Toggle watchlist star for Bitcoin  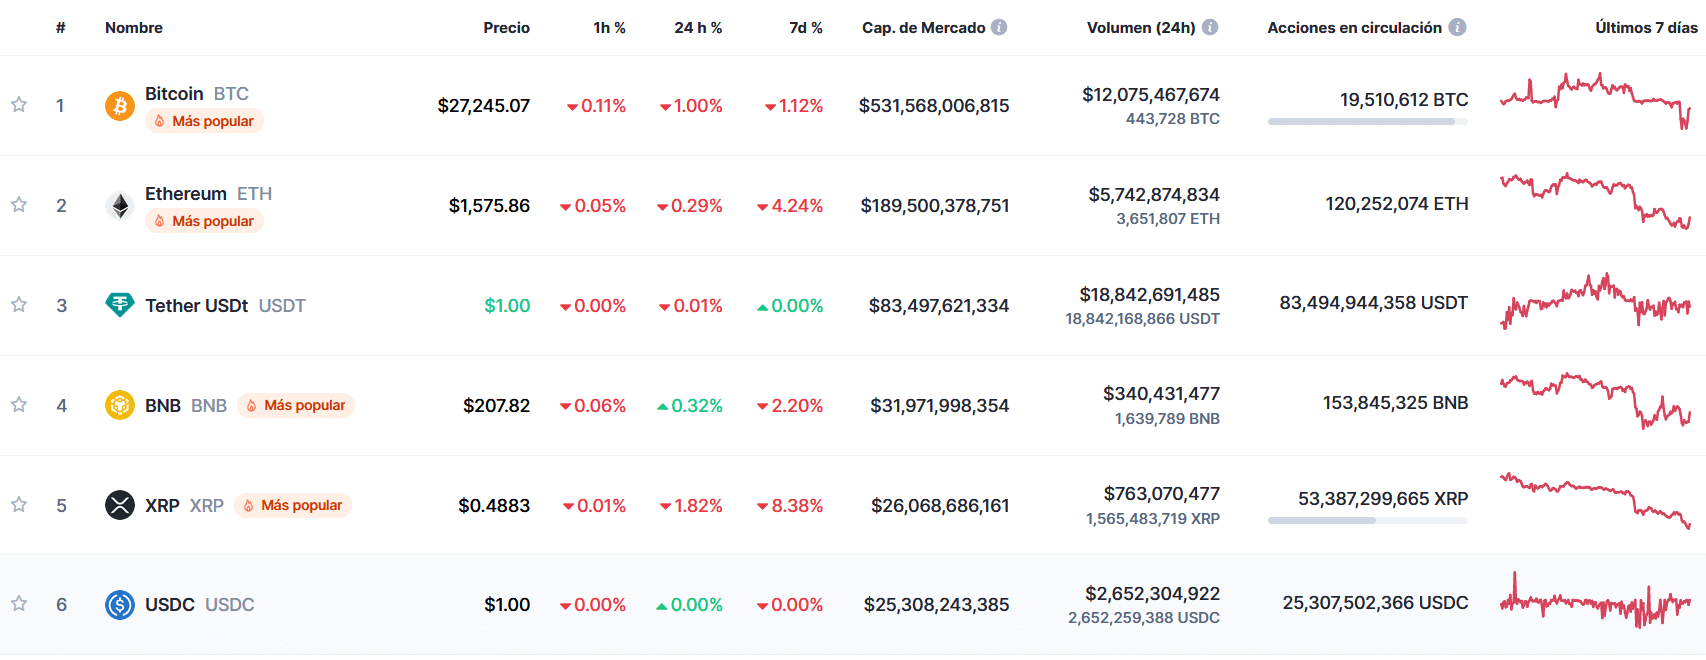point(19,104)
